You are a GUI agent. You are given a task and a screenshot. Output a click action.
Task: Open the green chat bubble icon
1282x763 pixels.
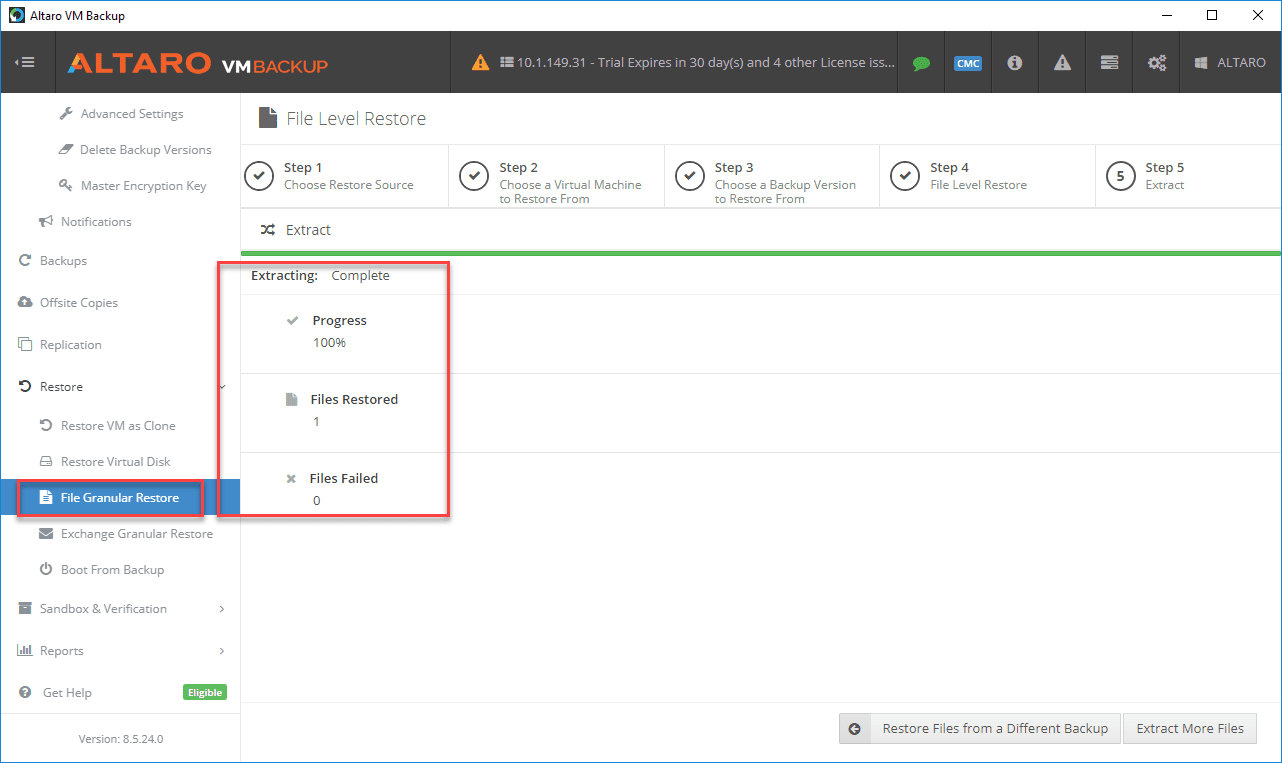pos(921,63)
